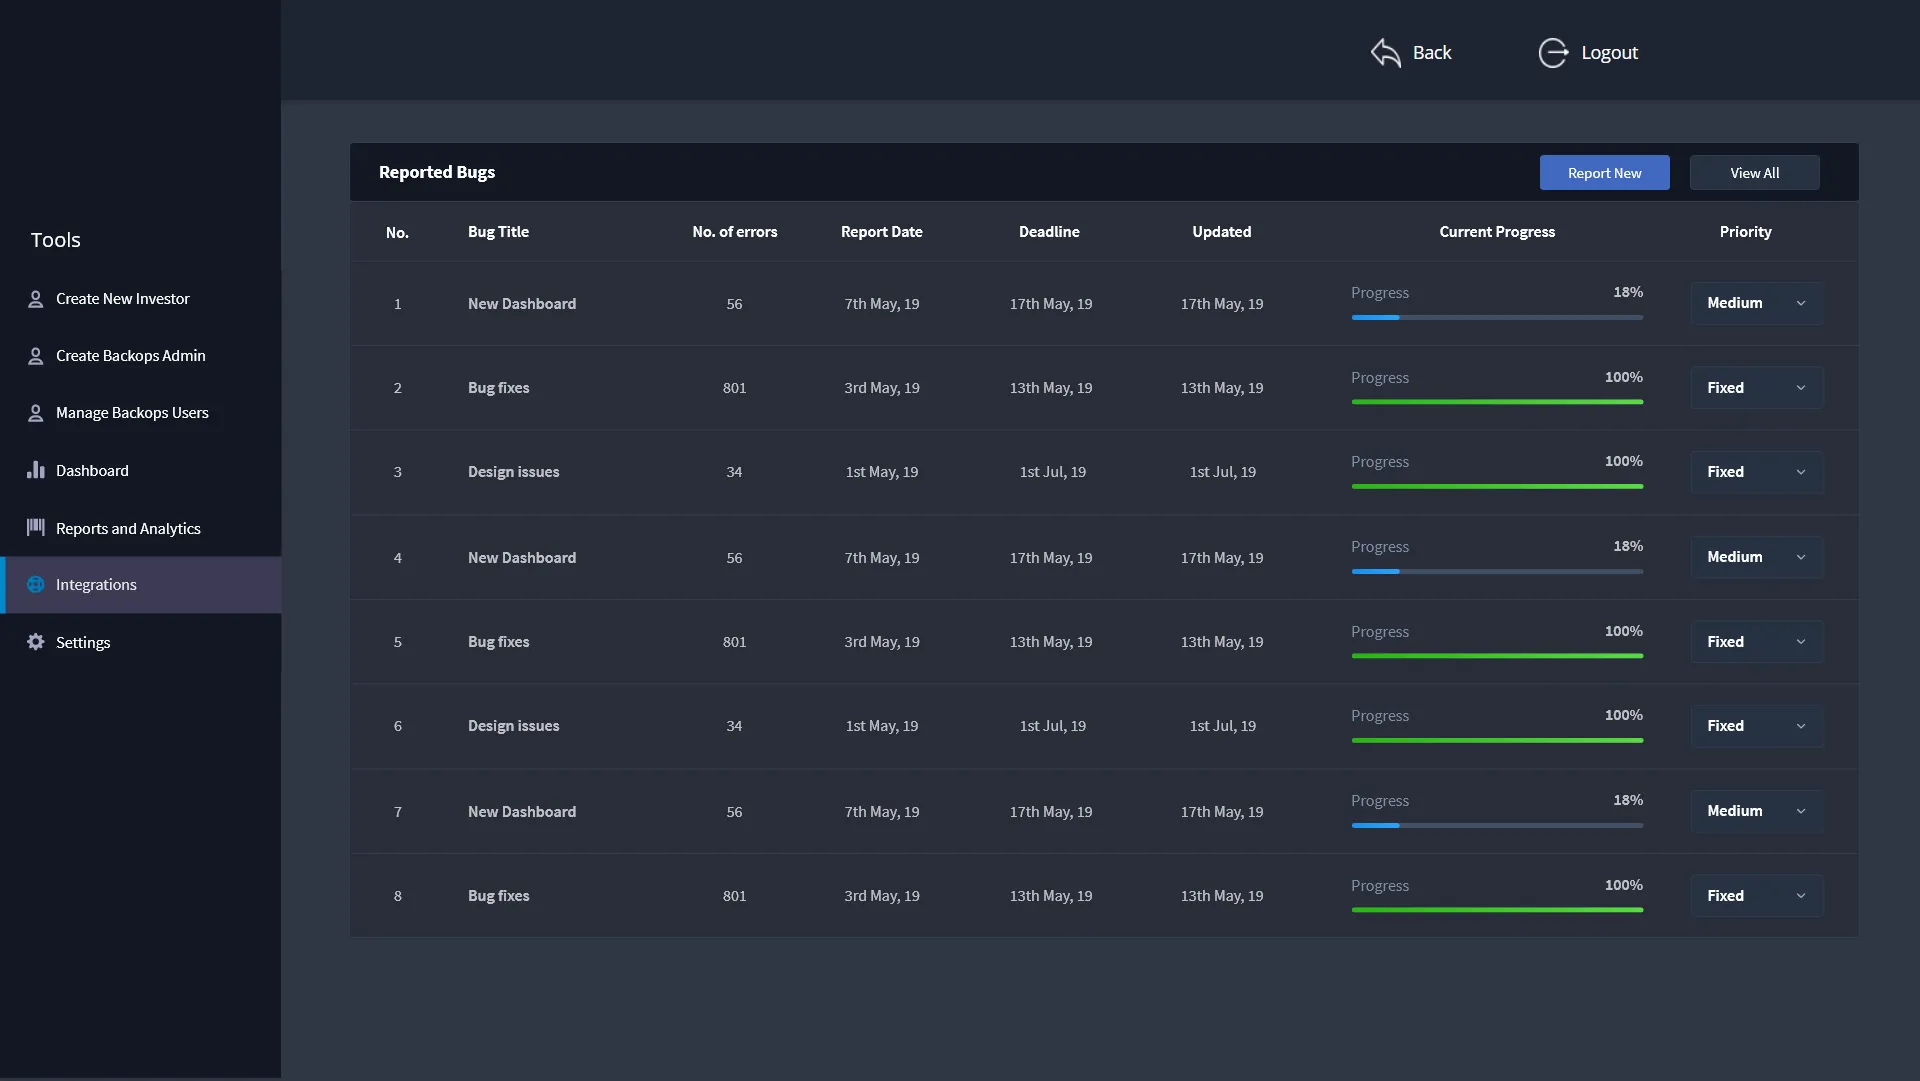The image size is (1920, 1081).
Task: Click the Create New Investor user icon
Action: 36,299
